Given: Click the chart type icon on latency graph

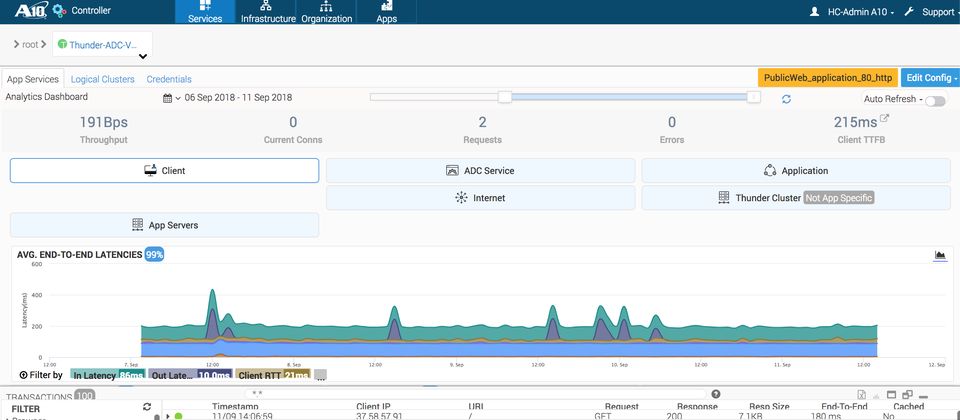Looking at the screenshot, I should pyautogui.click(x=940, y=255).
